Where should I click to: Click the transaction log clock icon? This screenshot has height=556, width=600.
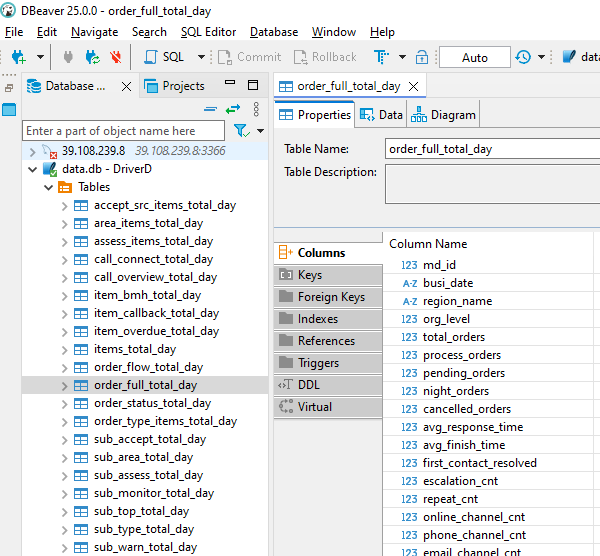click(523, 57)
